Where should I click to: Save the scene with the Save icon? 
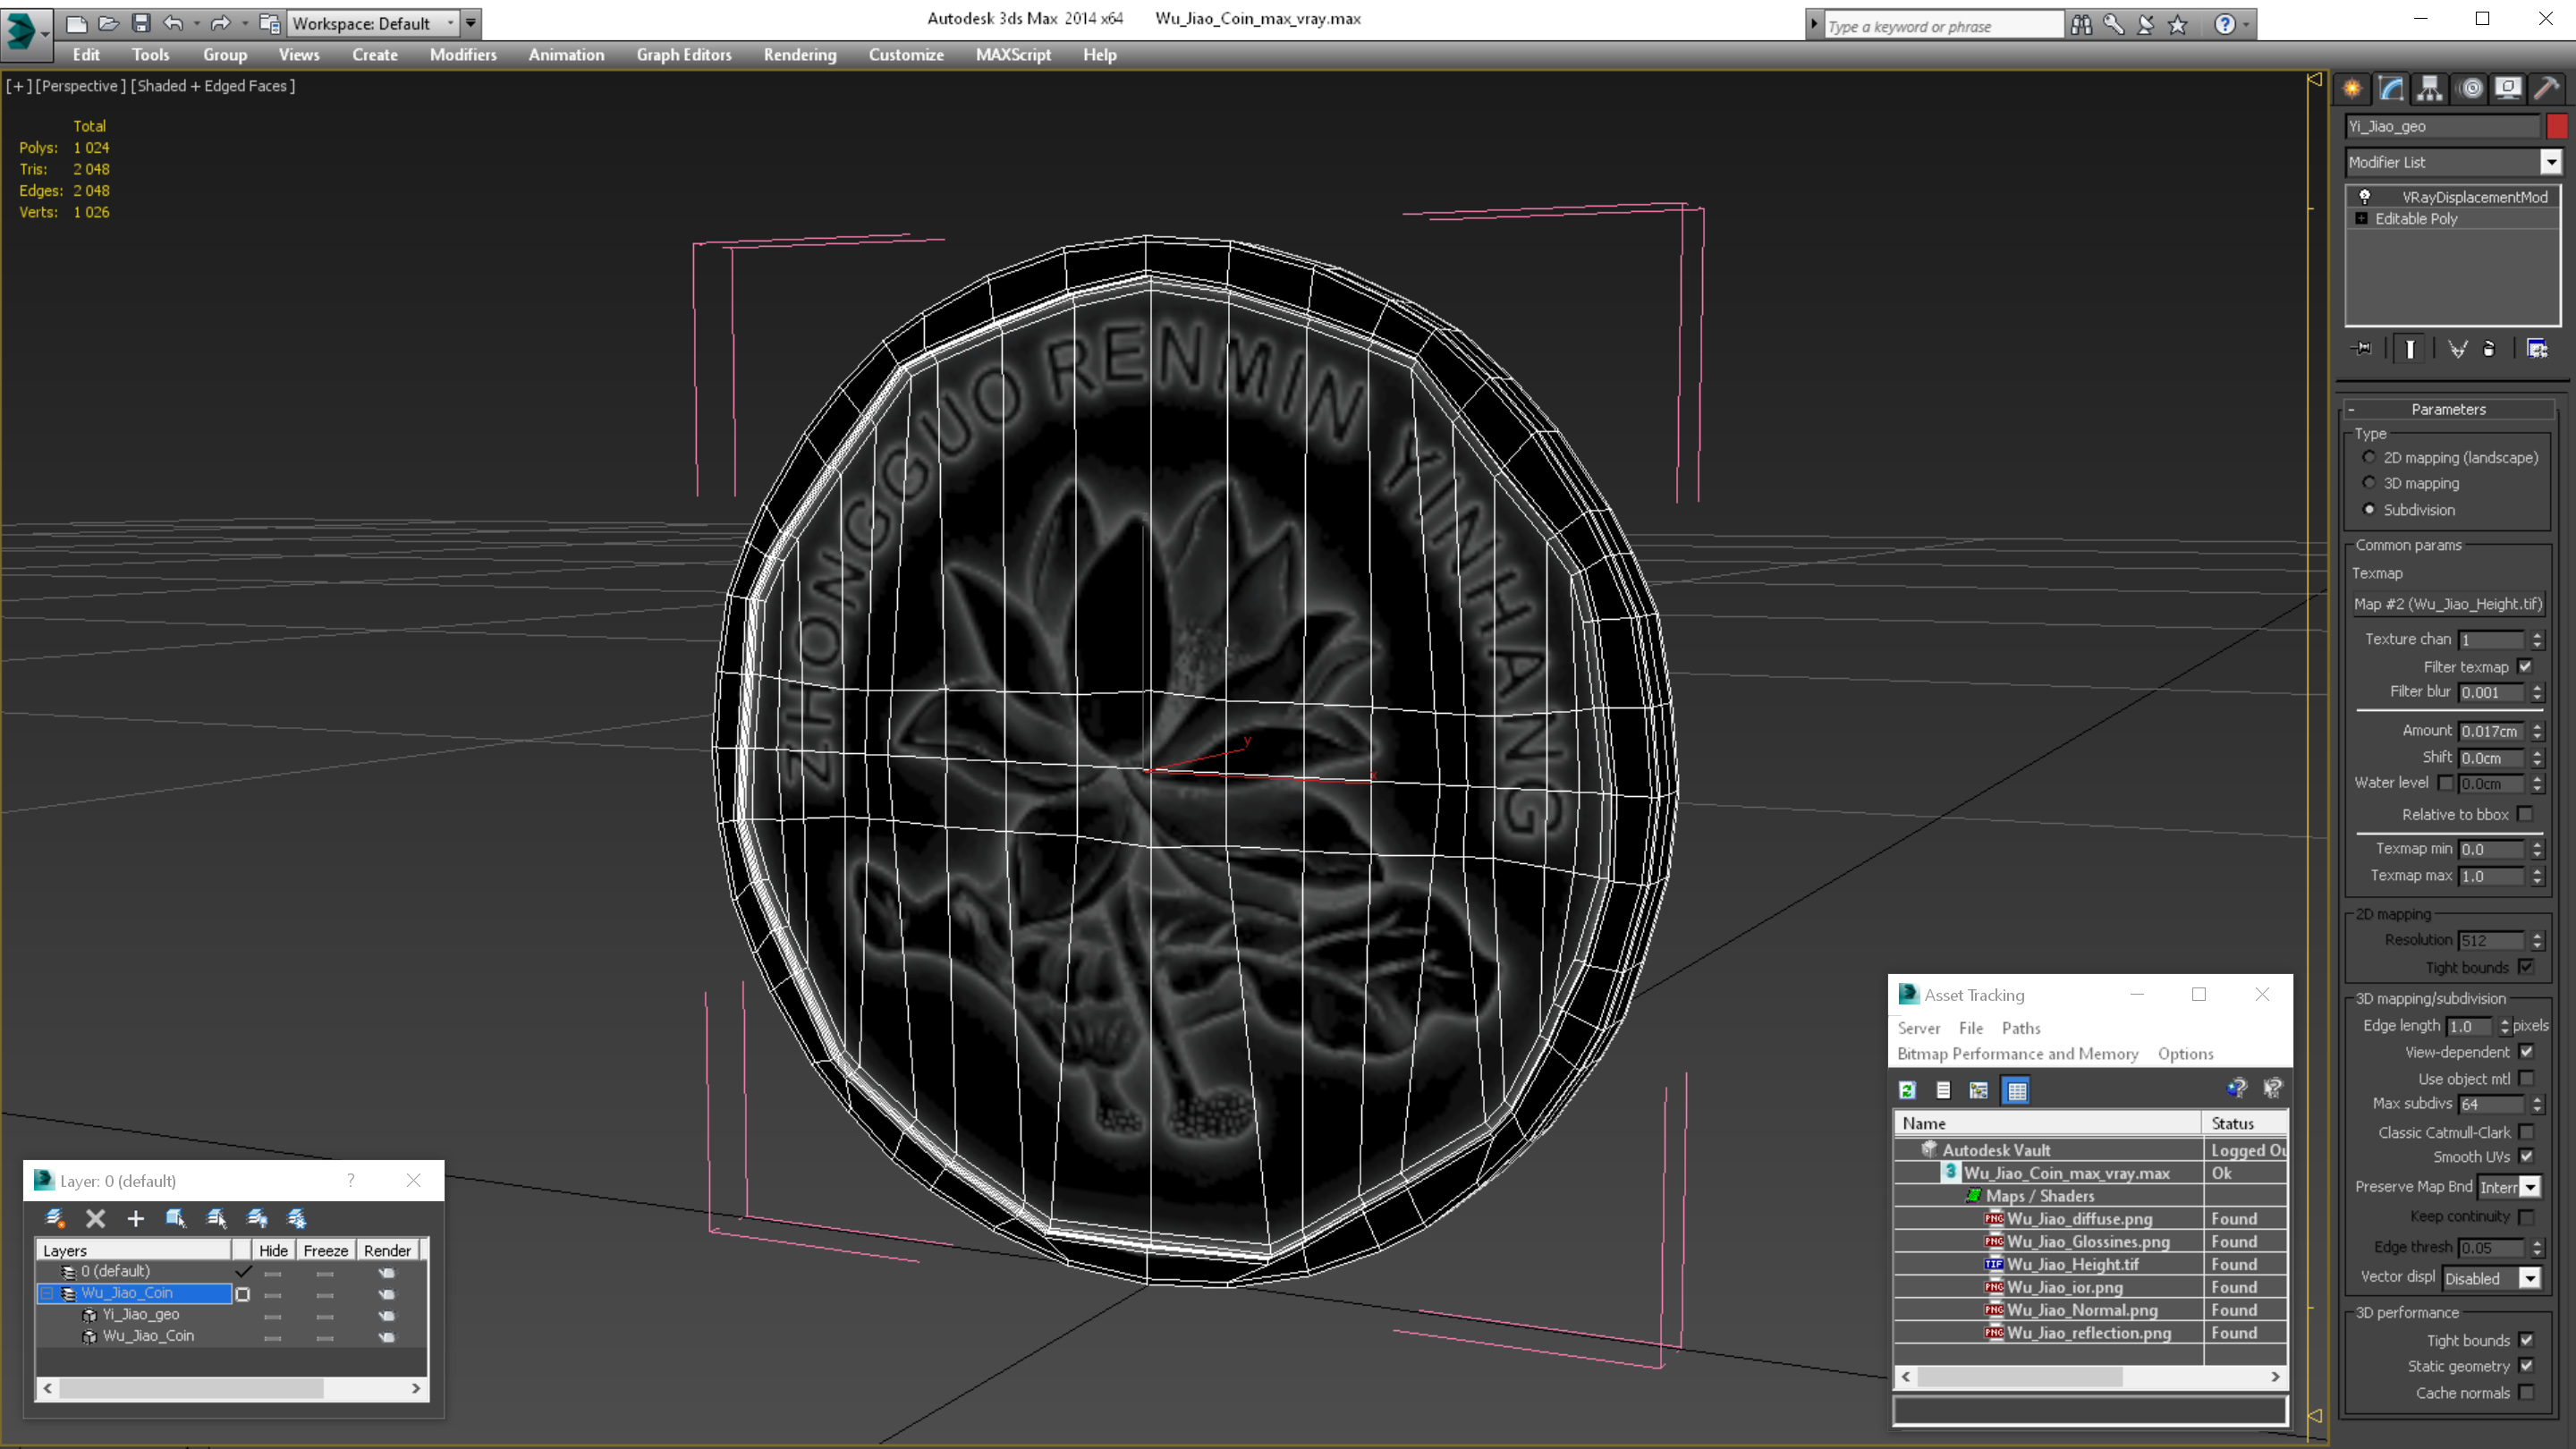(x=141, y=23)
